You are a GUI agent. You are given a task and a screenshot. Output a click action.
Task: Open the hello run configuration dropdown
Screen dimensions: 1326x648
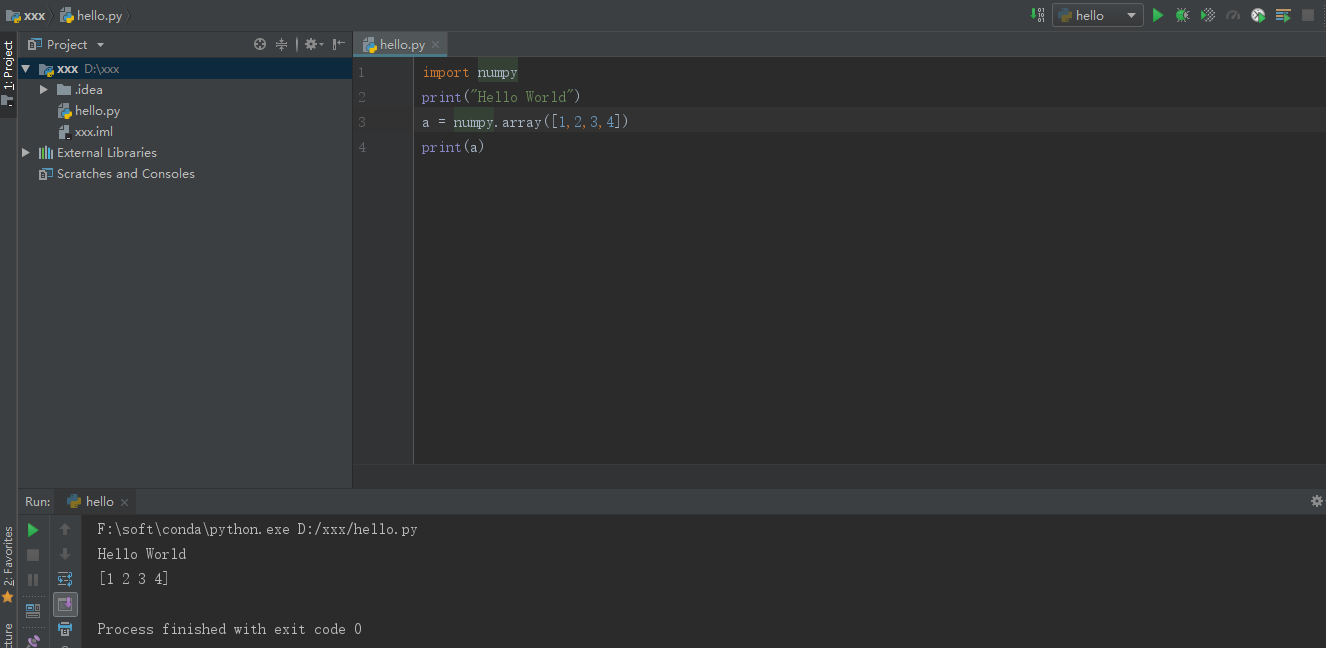[x=1097, y=15]
